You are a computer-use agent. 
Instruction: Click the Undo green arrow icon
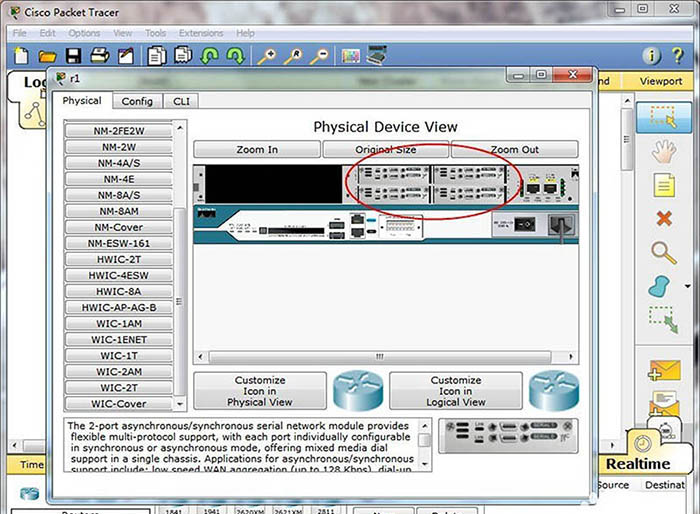click(x=209, y=56)
